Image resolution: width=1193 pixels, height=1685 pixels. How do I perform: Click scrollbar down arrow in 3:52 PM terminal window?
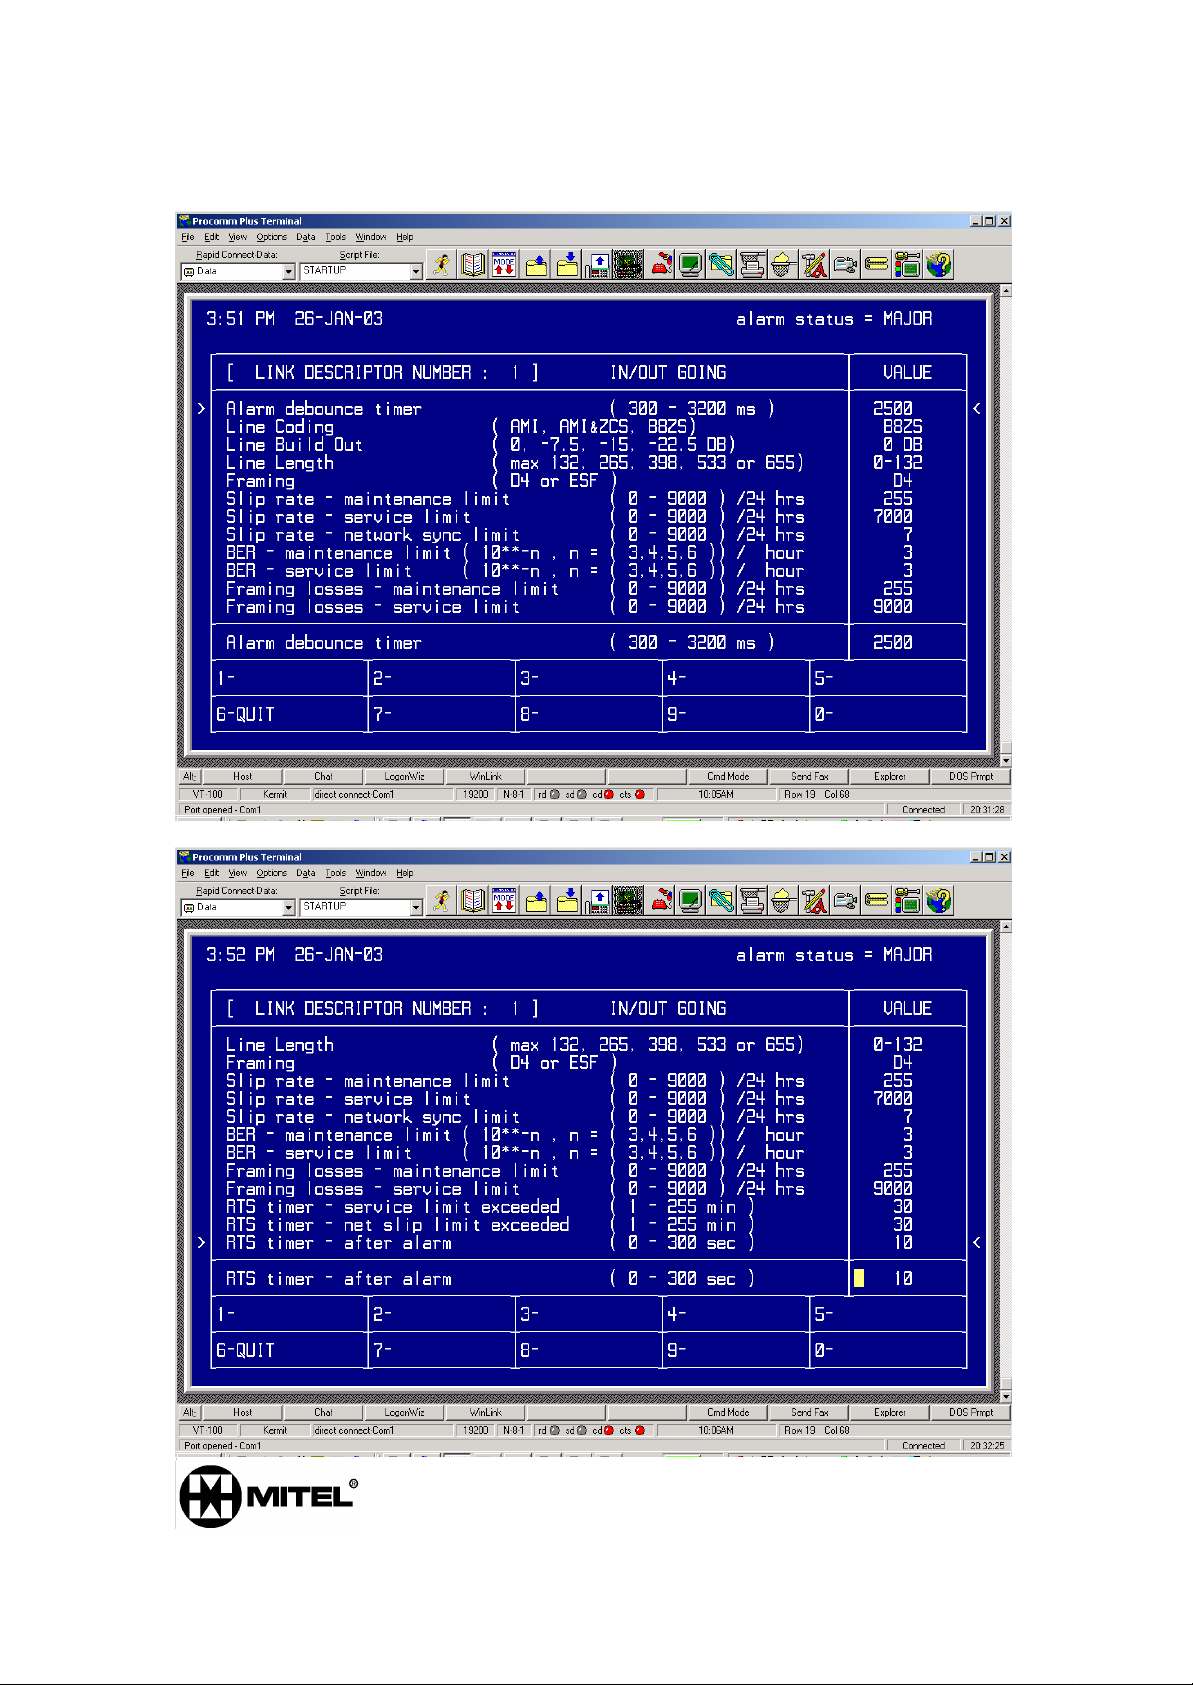point(1006,1396)
